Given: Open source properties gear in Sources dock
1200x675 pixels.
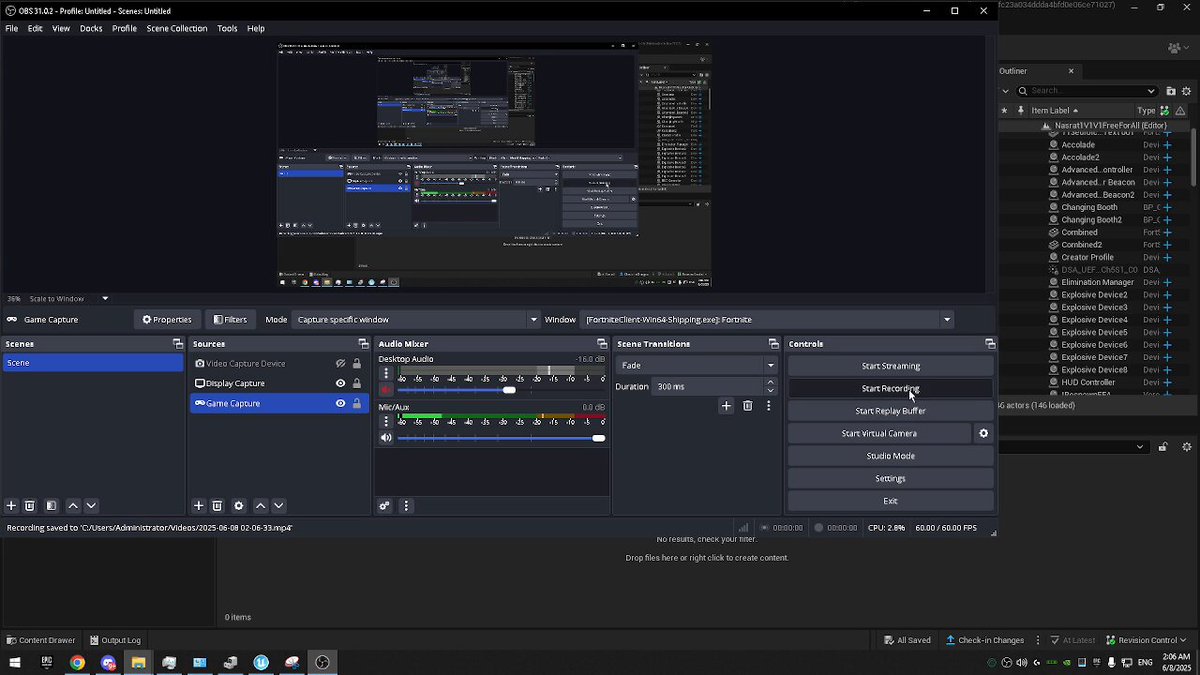Looking at the screenshot, I should 238,506.
